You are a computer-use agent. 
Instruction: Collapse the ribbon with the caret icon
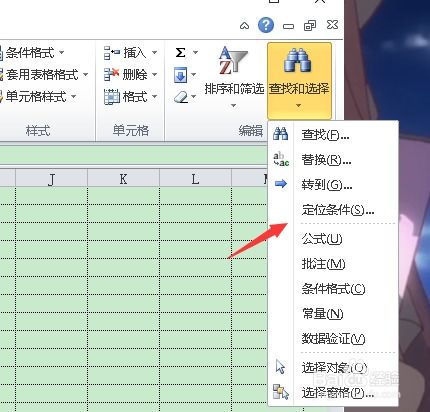click(244, 26)
